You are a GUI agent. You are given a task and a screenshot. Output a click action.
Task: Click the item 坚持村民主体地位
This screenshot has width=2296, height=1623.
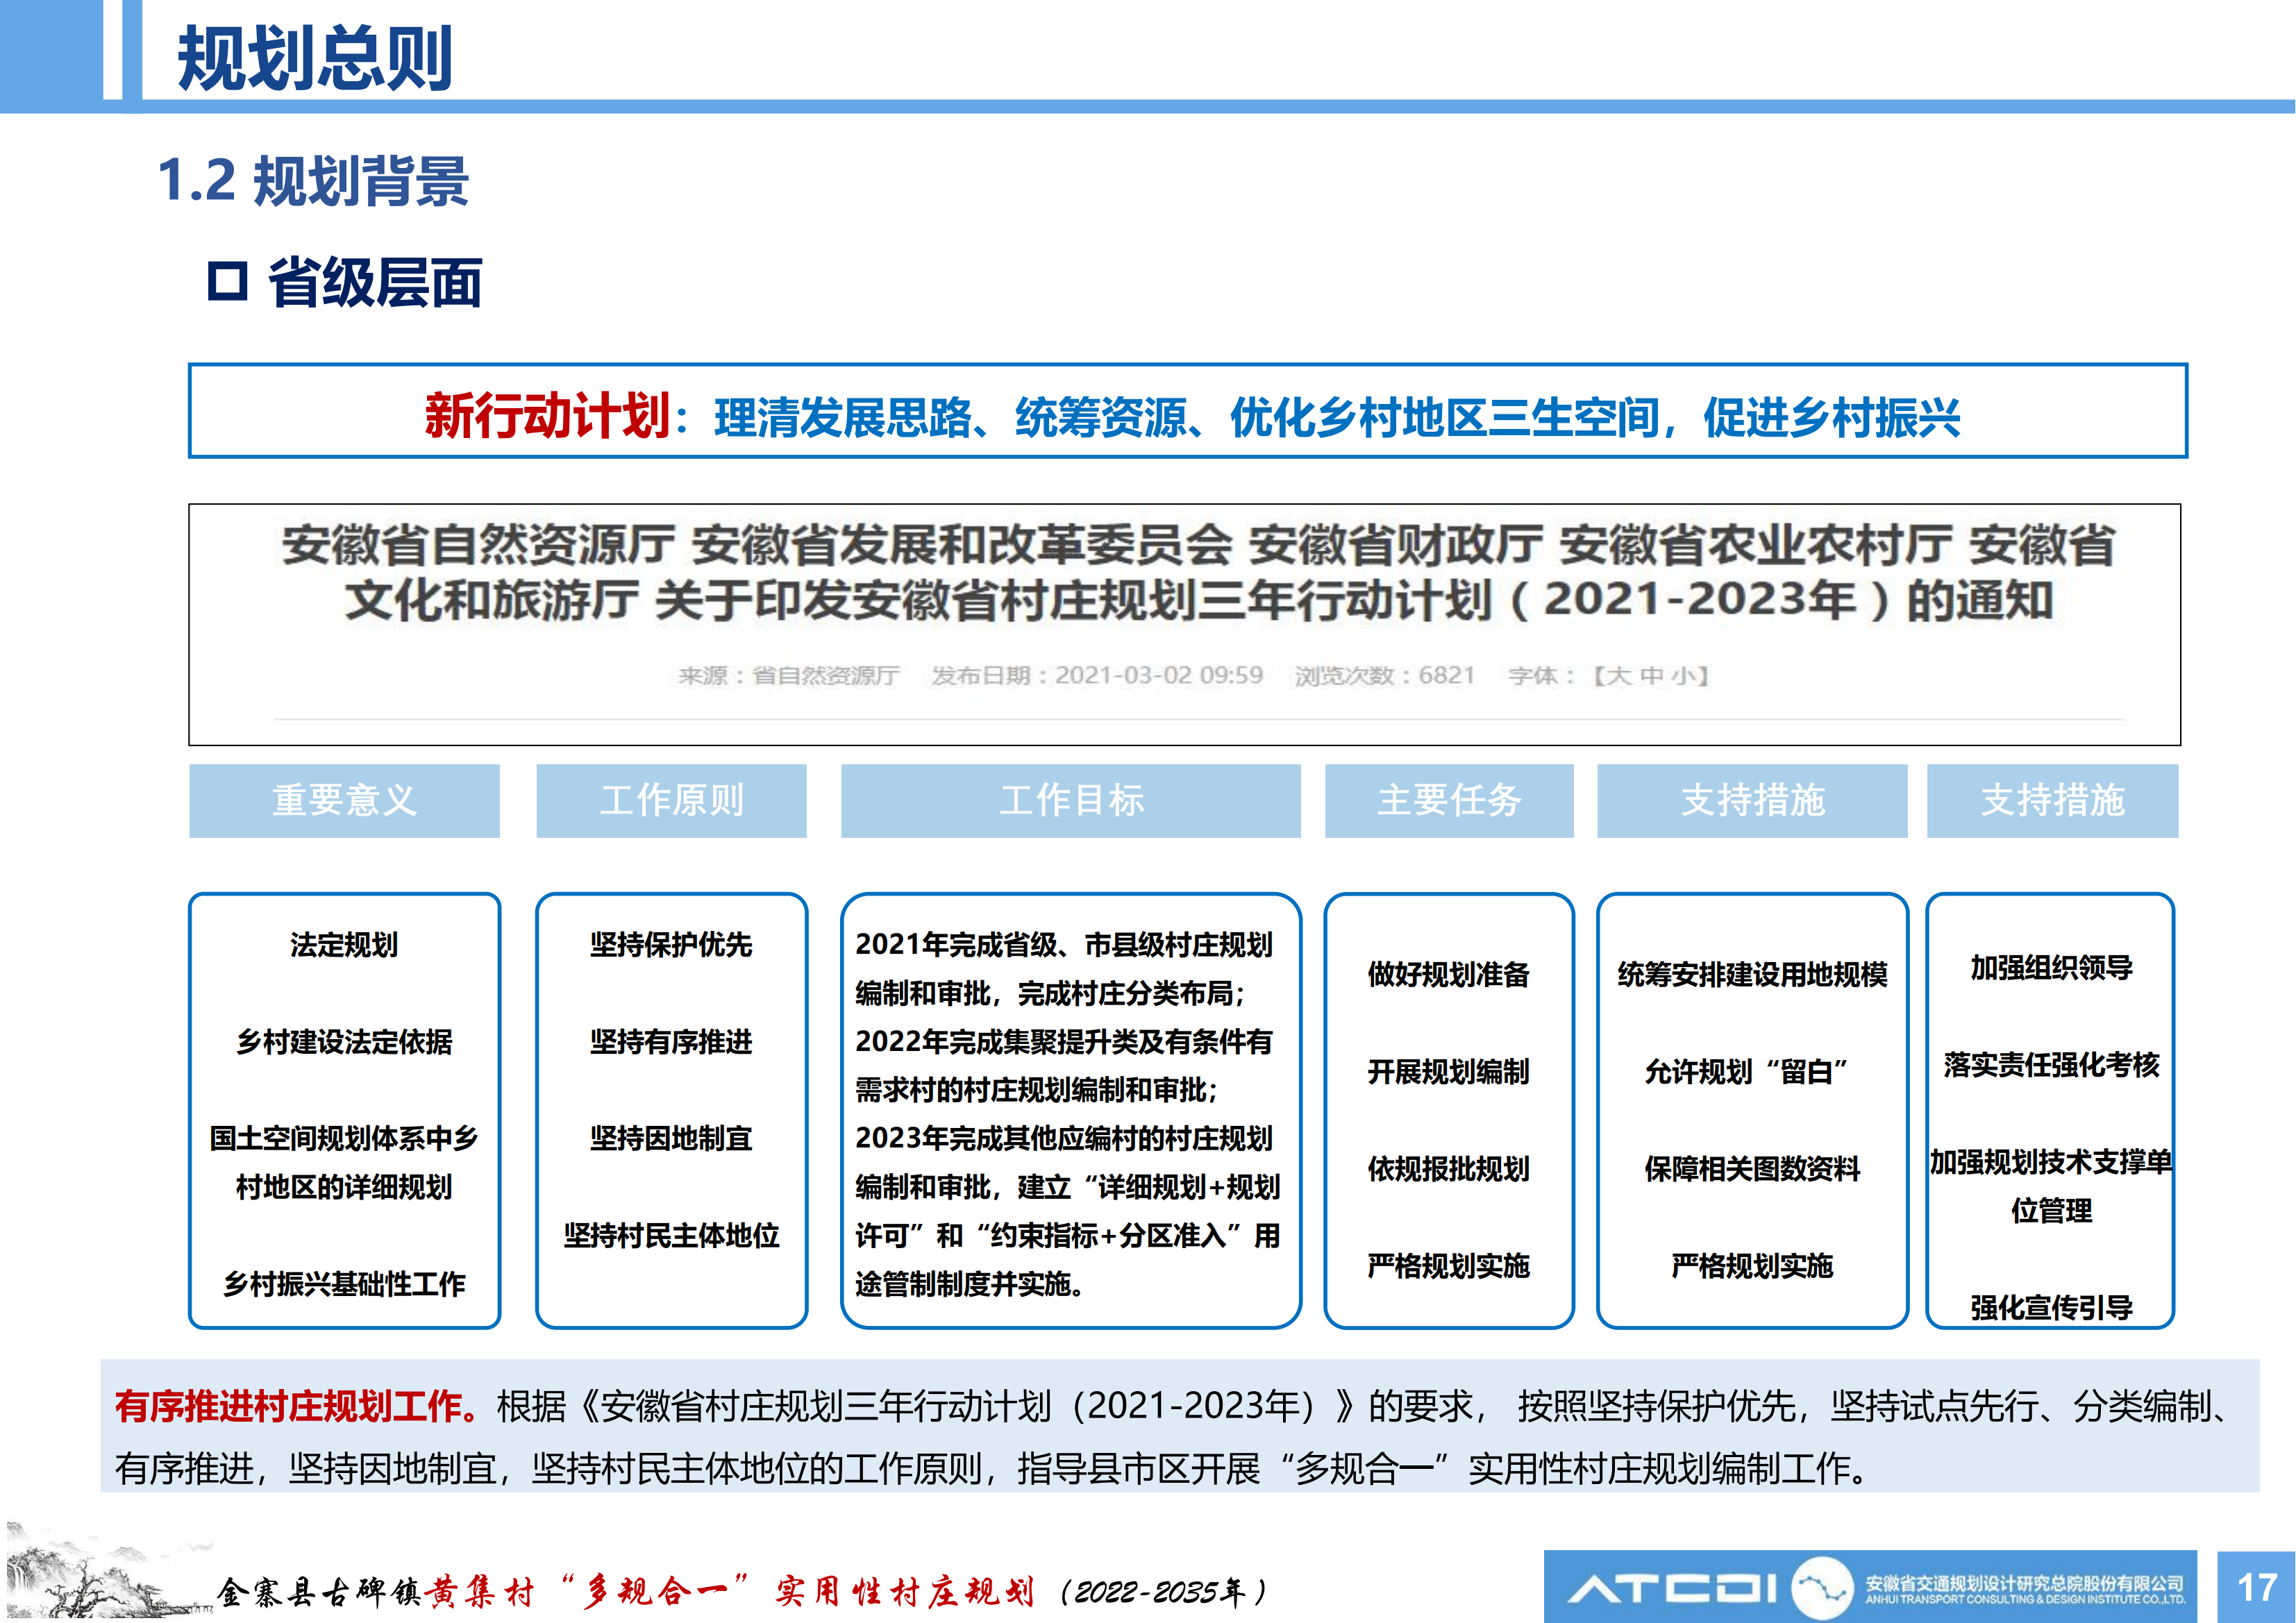pyautogui.click(x=671, y=1235)
